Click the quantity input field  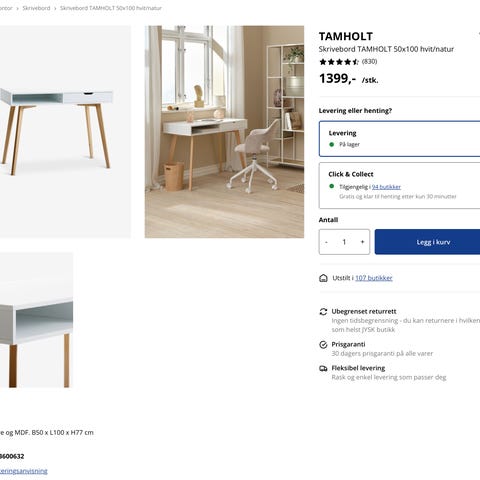[x=344, y=242]
